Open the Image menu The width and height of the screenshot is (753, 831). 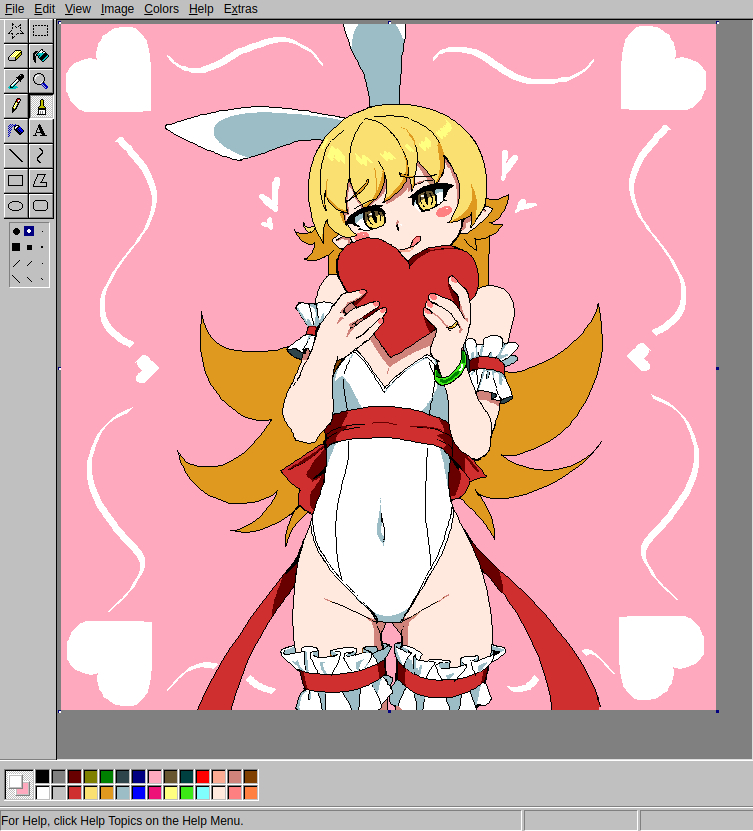pos(117,9)
